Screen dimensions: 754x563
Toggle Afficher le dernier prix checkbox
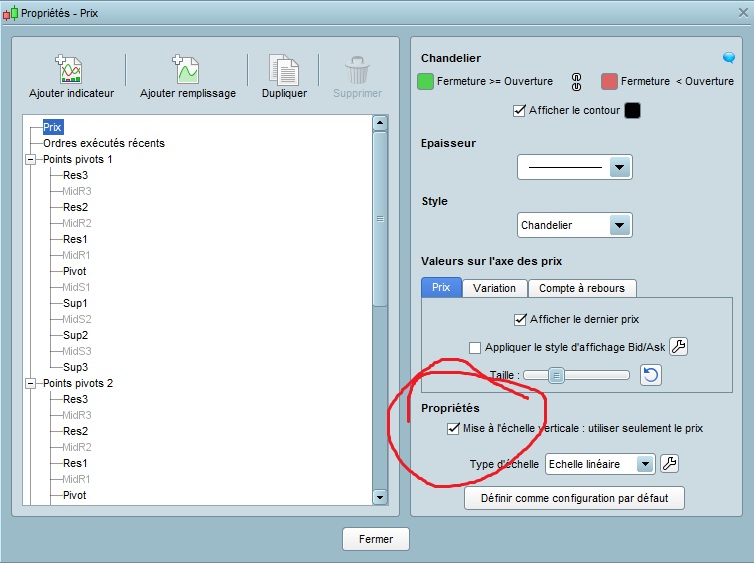[520, 319]
